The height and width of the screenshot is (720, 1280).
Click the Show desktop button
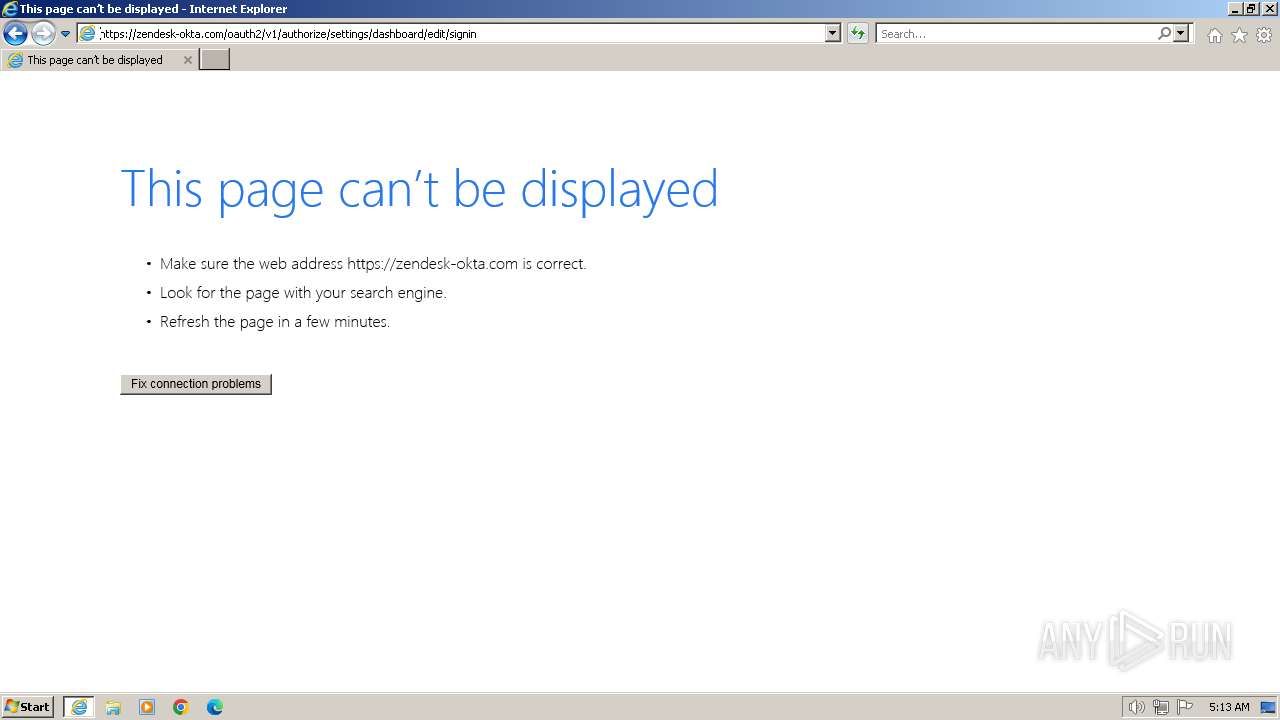pos(1268,707)
